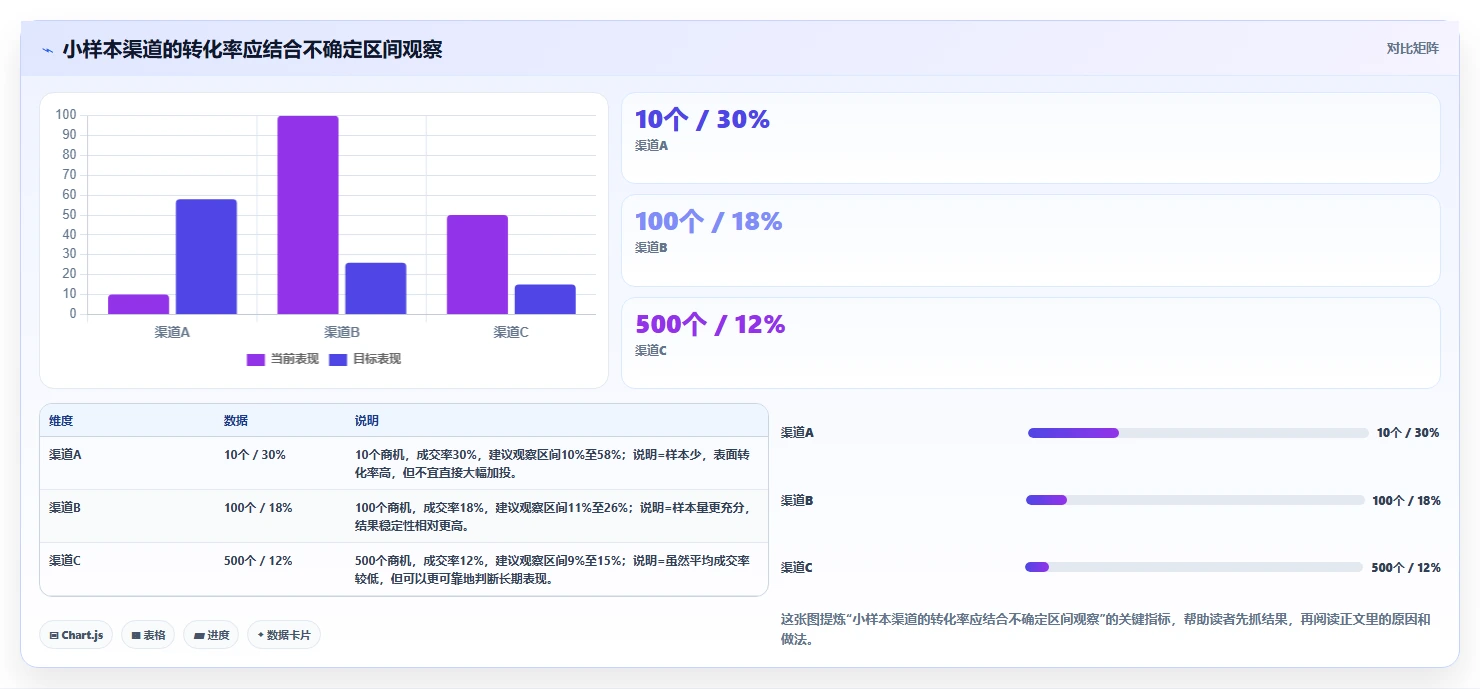Click the 数据卡片 tag chip

pos(284,635)
